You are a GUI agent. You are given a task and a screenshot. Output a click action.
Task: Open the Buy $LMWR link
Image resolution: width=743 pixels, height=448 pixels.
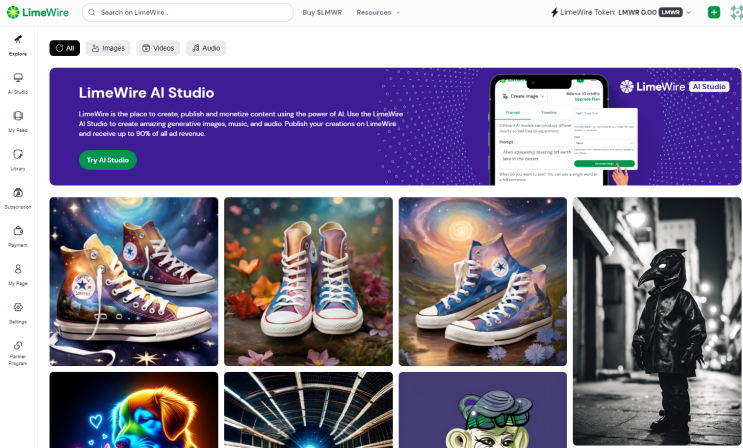pos(322,12)
